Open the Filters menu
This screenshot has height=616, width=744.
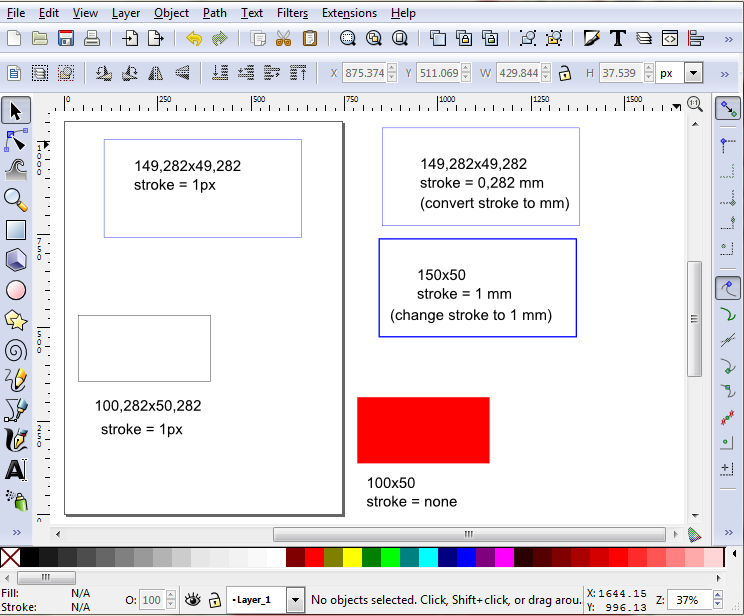[292, 13]
